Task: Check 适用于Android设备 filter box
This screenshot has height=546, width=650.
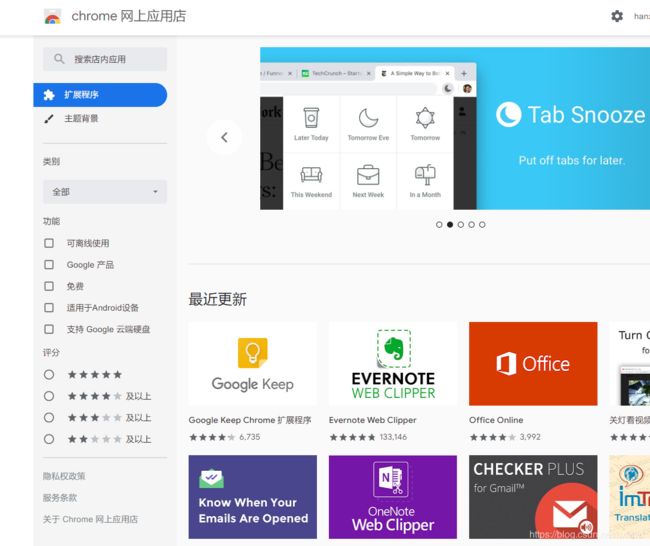Action: 49,308
